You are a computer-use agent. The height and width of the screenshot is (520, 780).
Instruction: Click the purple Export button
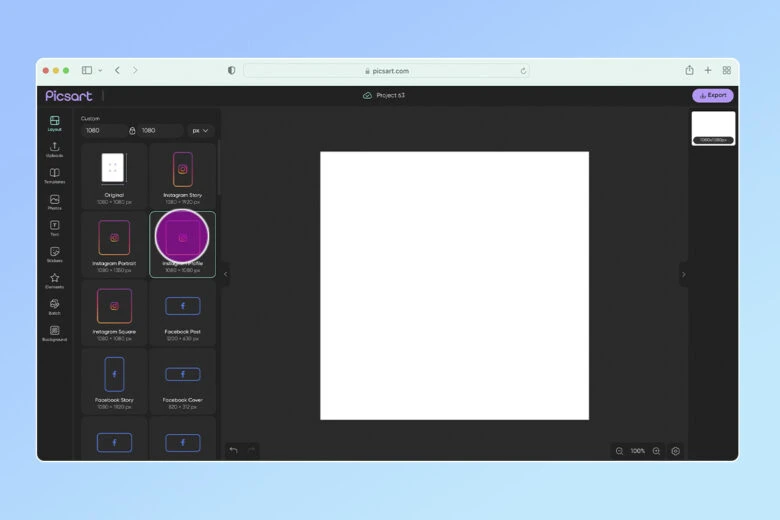[712, 96]
